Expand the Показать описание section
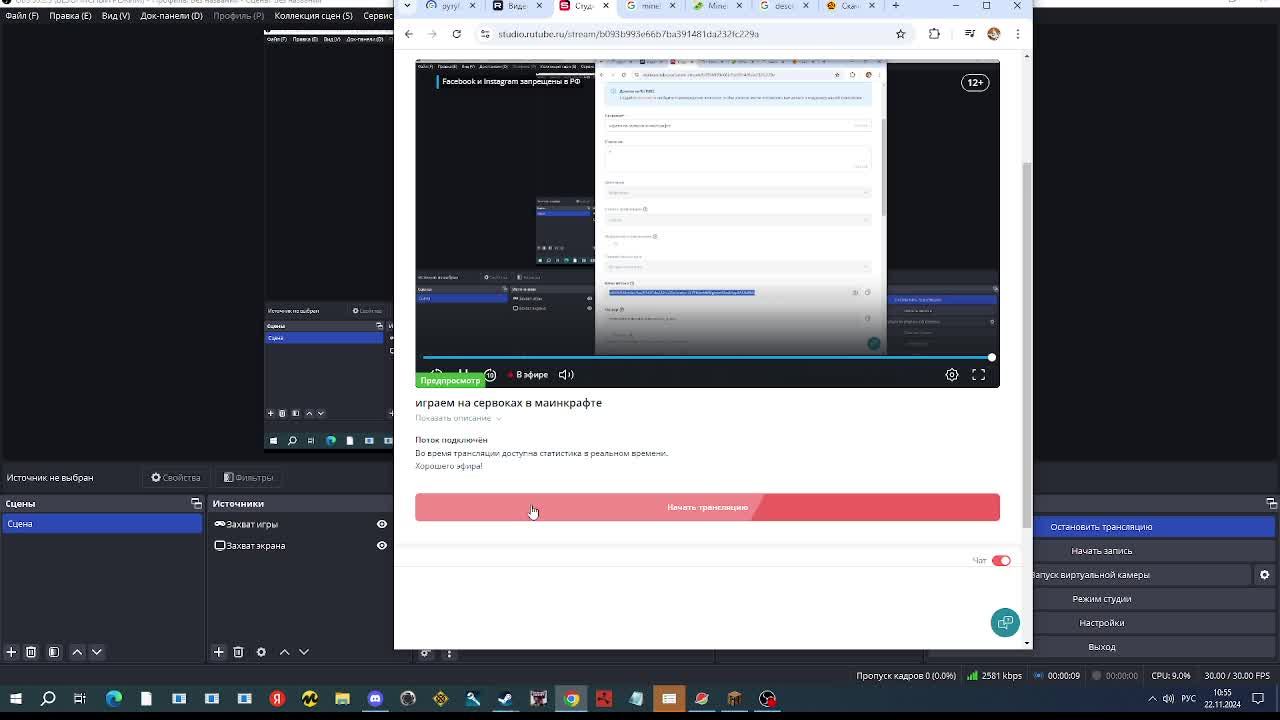Viewport: 1280px width, 720px height. click(x=458, y=418)
